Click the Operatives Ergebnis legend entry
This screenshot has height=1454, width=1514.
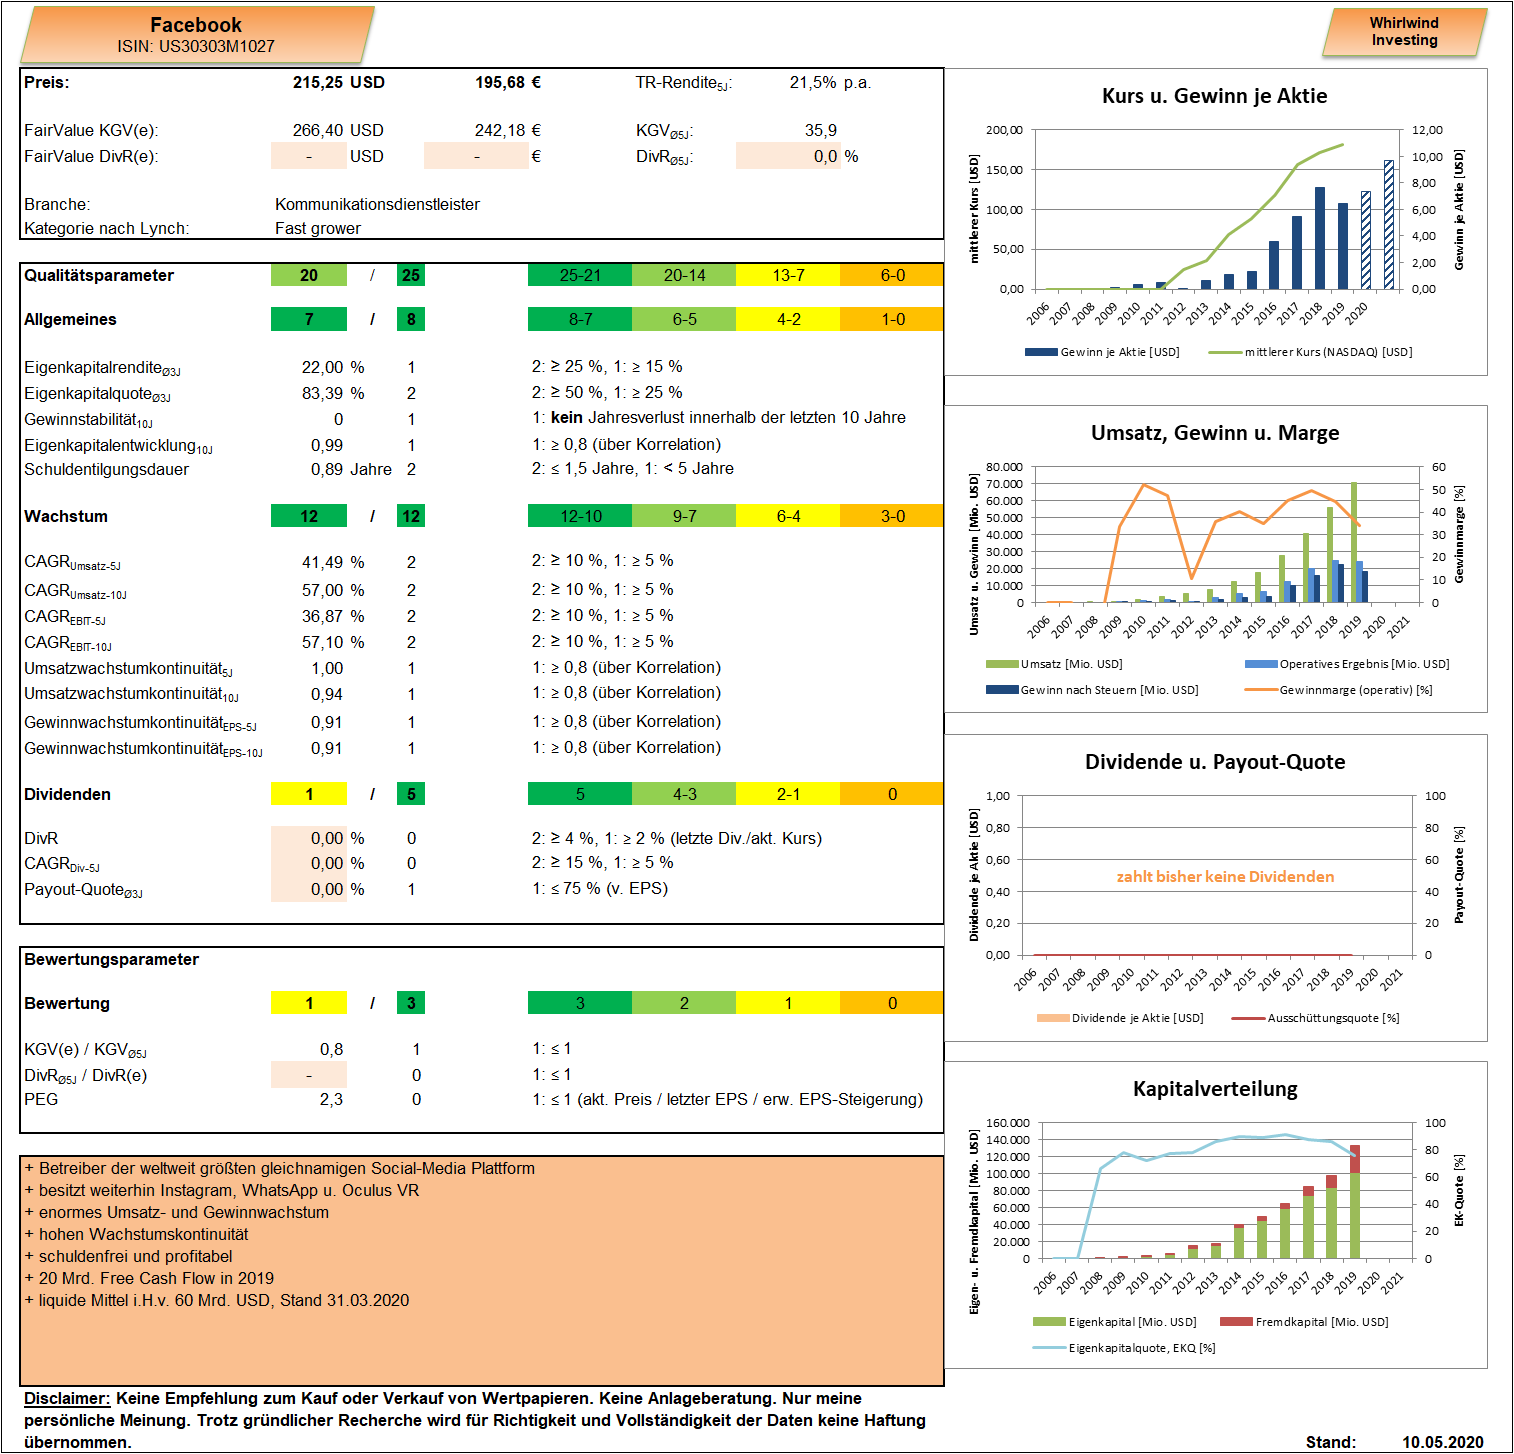point(1347,664)
